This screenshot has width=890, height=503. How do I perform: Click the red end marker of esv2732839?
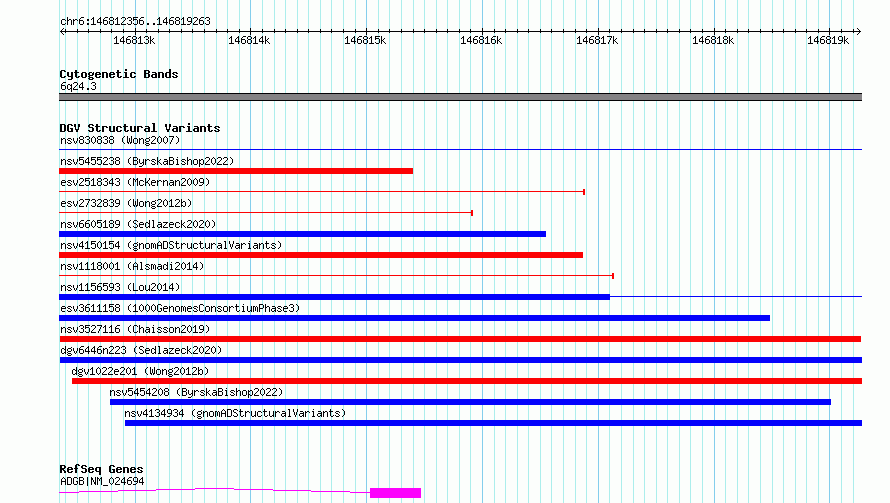(x=472, y=213)
